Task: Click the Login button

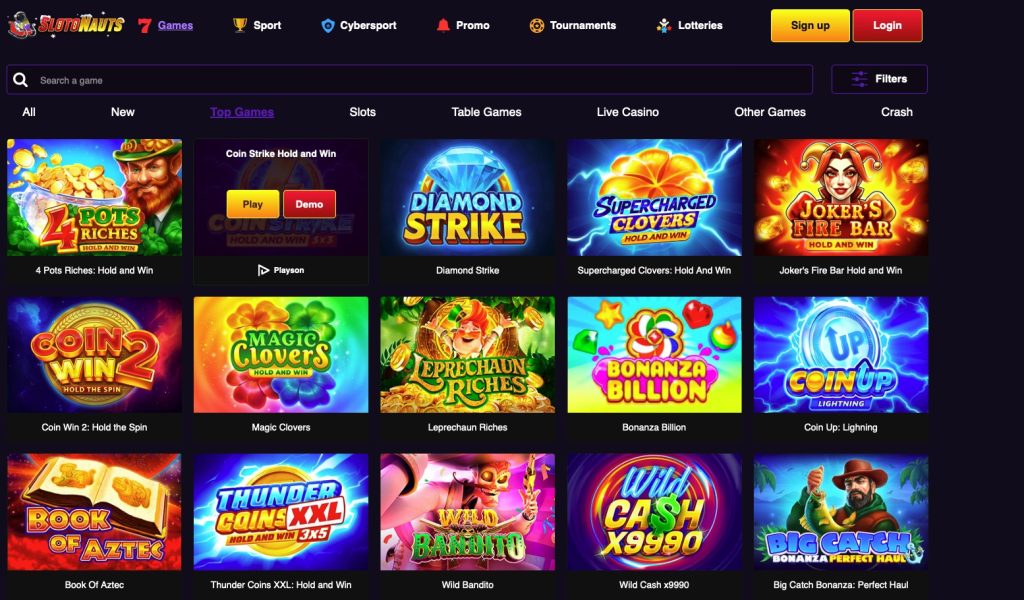Action: tap(888, 25)
